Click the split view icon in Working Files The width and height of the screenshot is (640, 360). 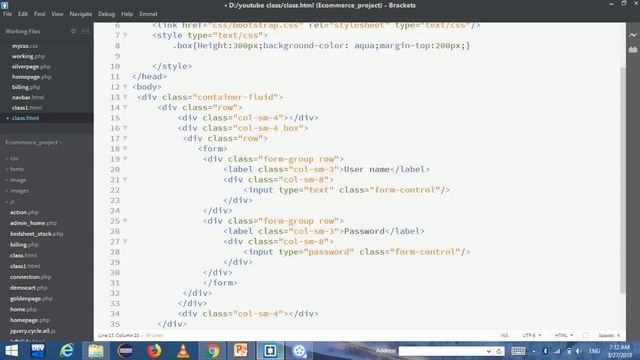point(85,31)
